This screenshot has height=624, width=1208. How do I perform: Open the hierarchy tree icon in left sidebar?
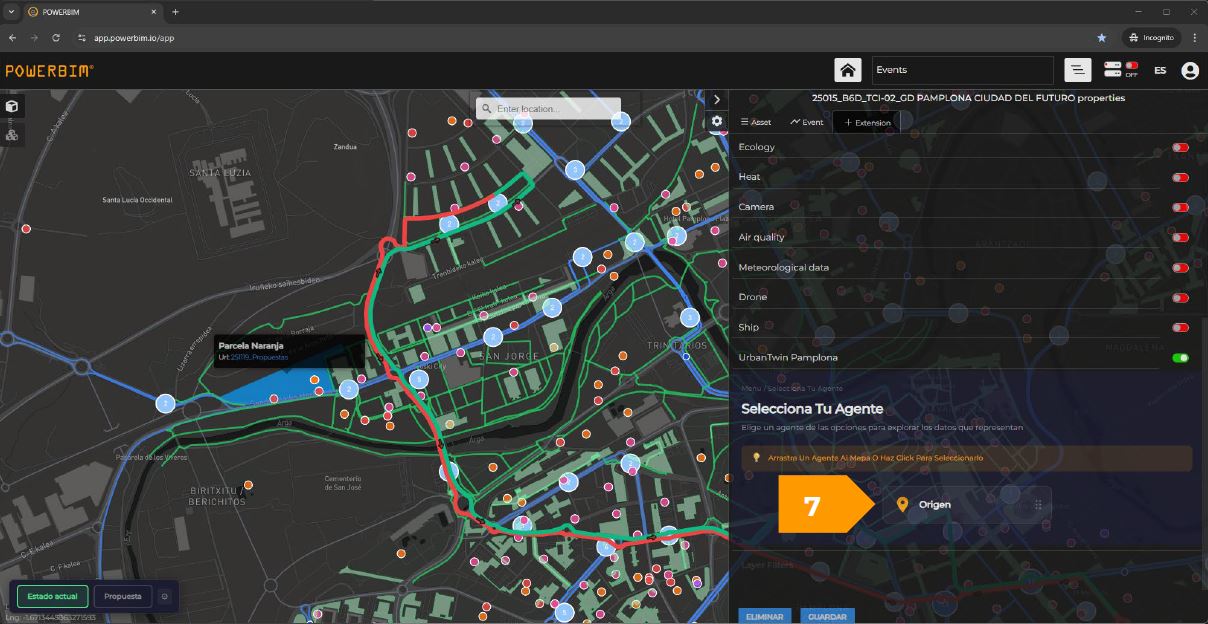tap(12, 134)
